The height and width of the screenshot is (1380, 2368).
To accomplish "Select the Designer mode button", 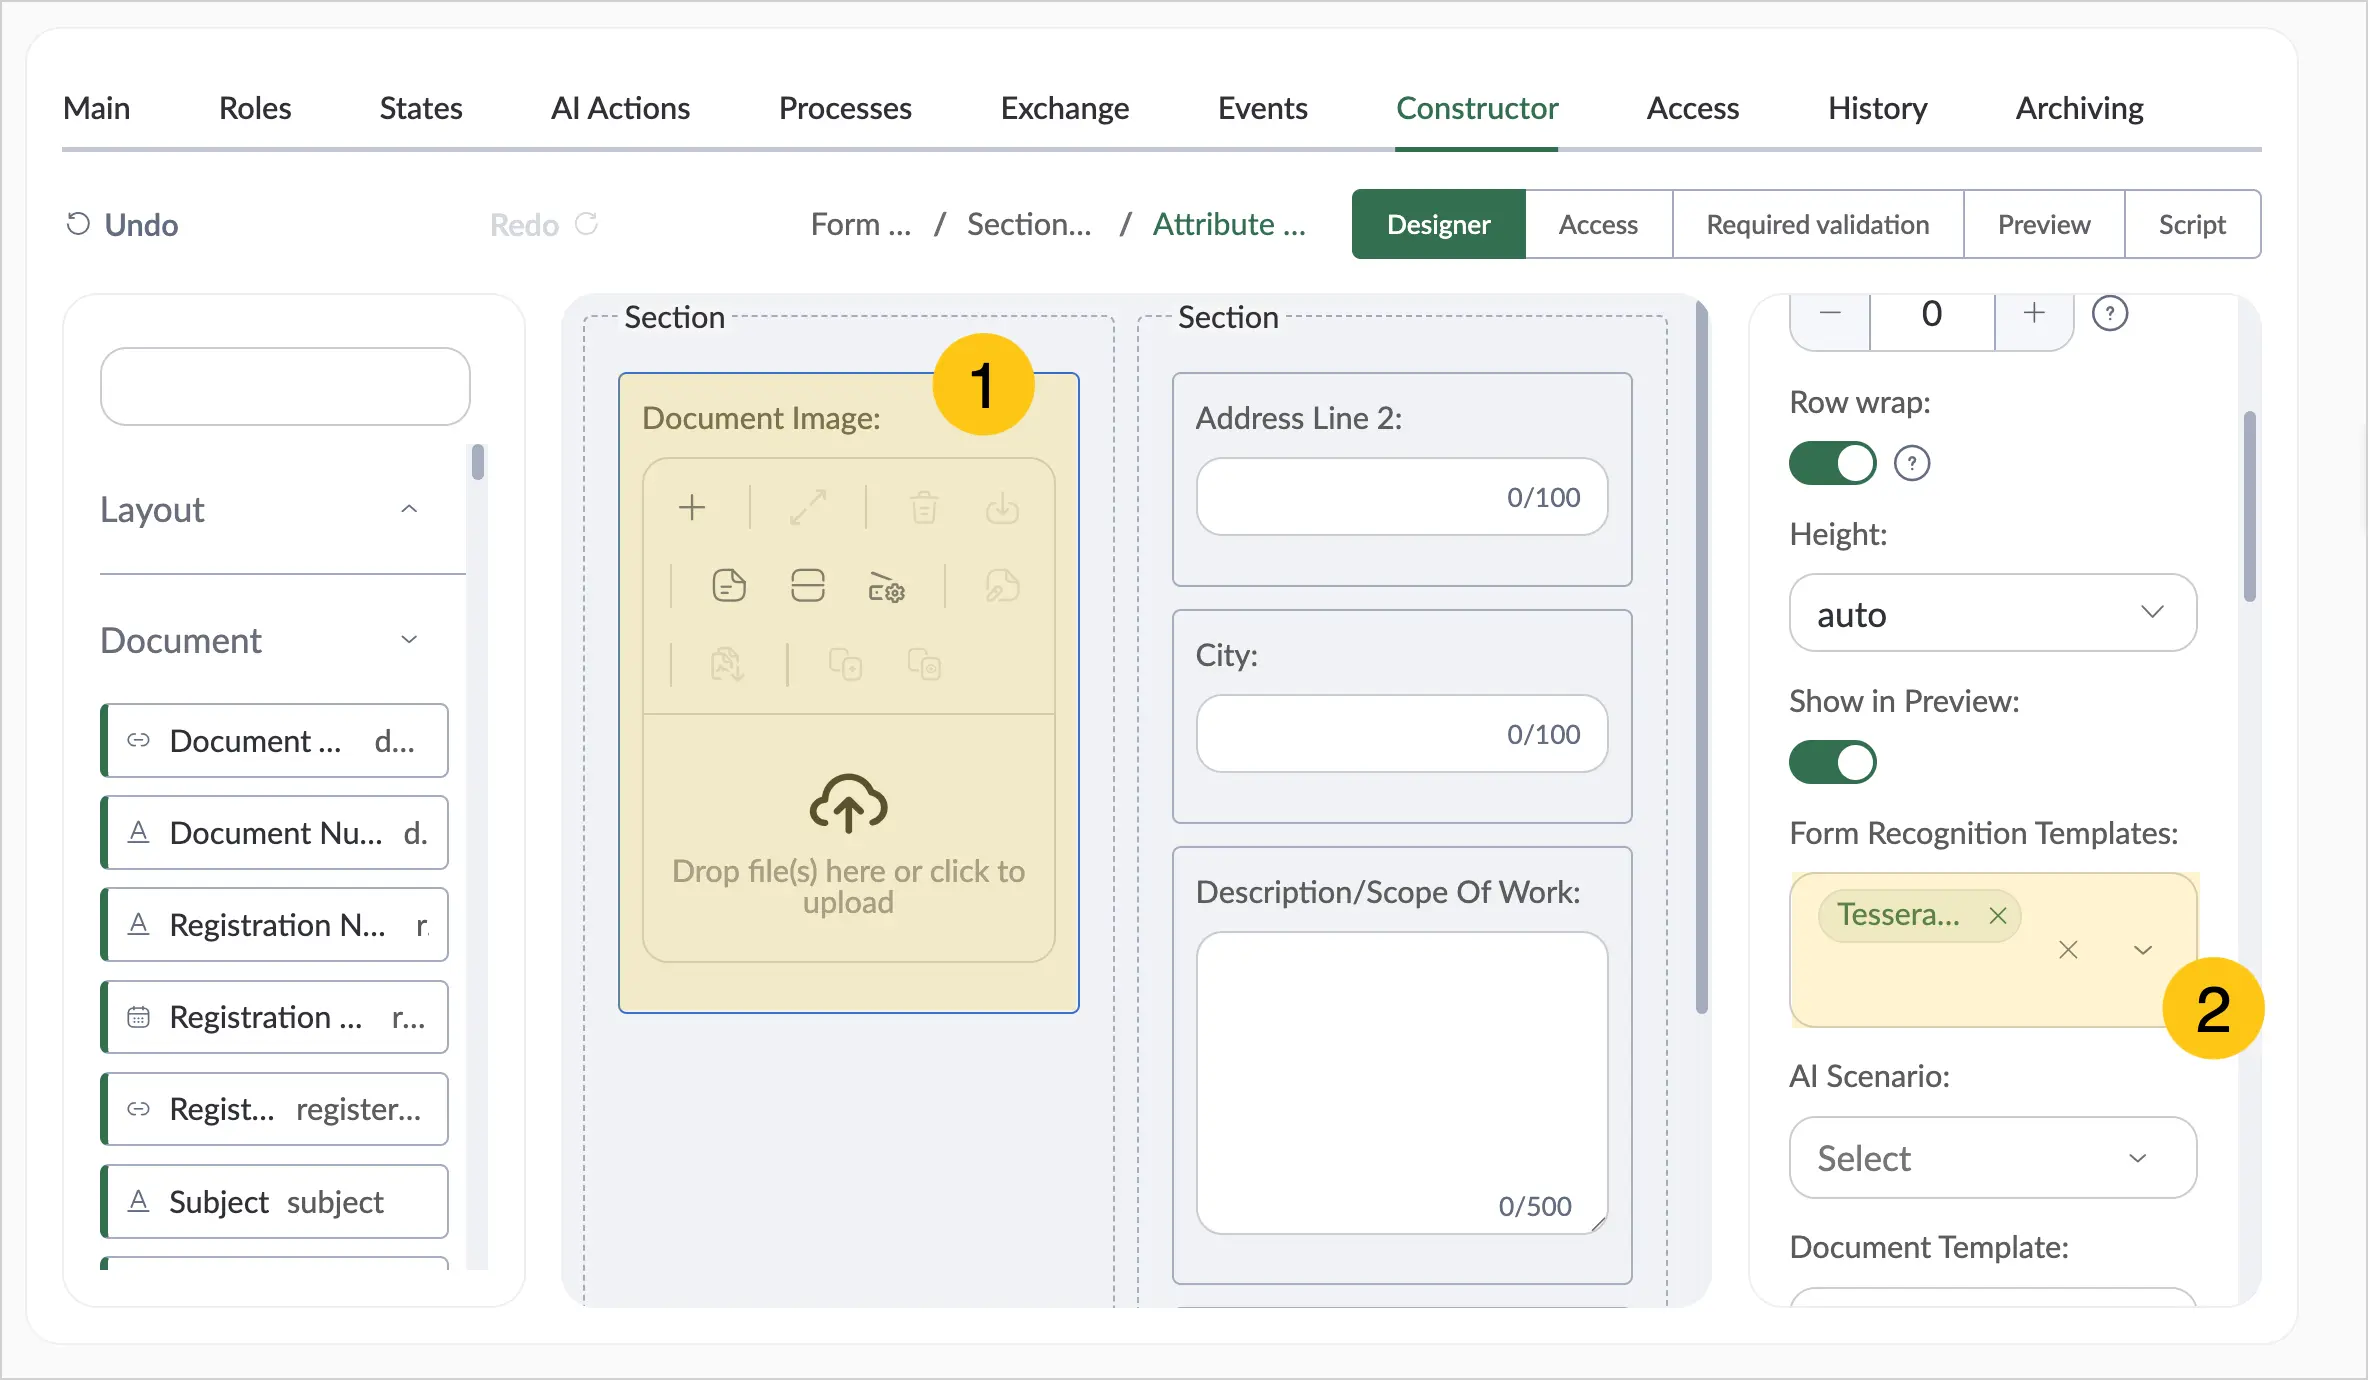I will (1438, 224).
